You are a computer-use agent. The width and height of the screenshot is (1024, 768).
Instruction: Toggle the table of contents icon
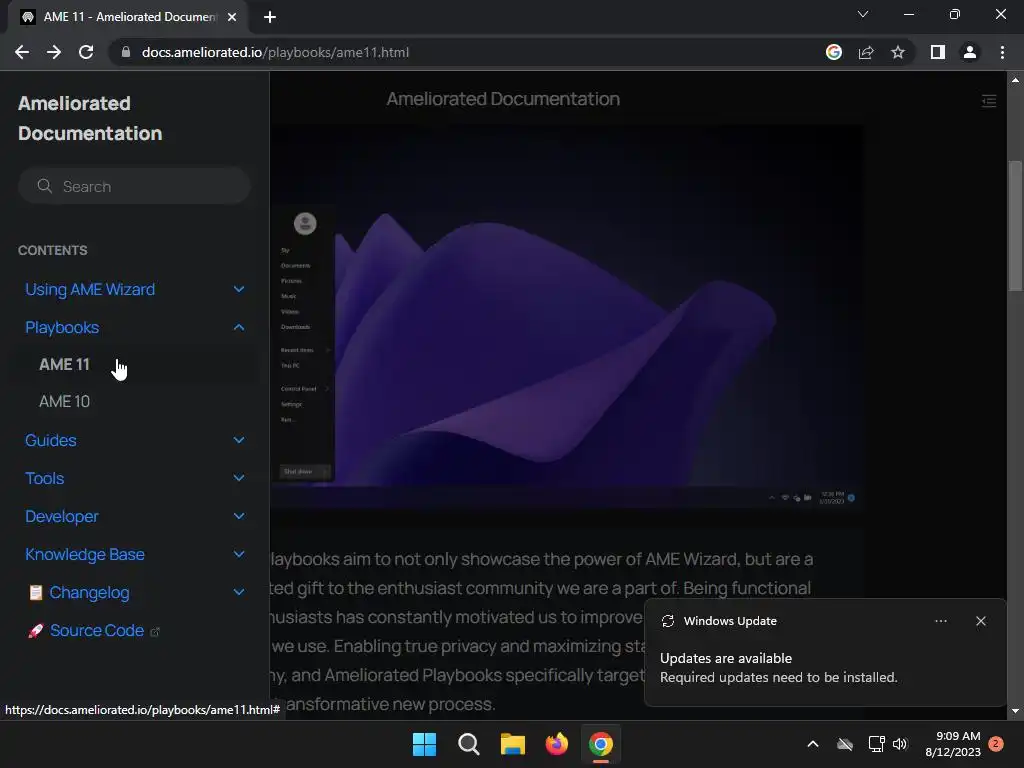989,101
